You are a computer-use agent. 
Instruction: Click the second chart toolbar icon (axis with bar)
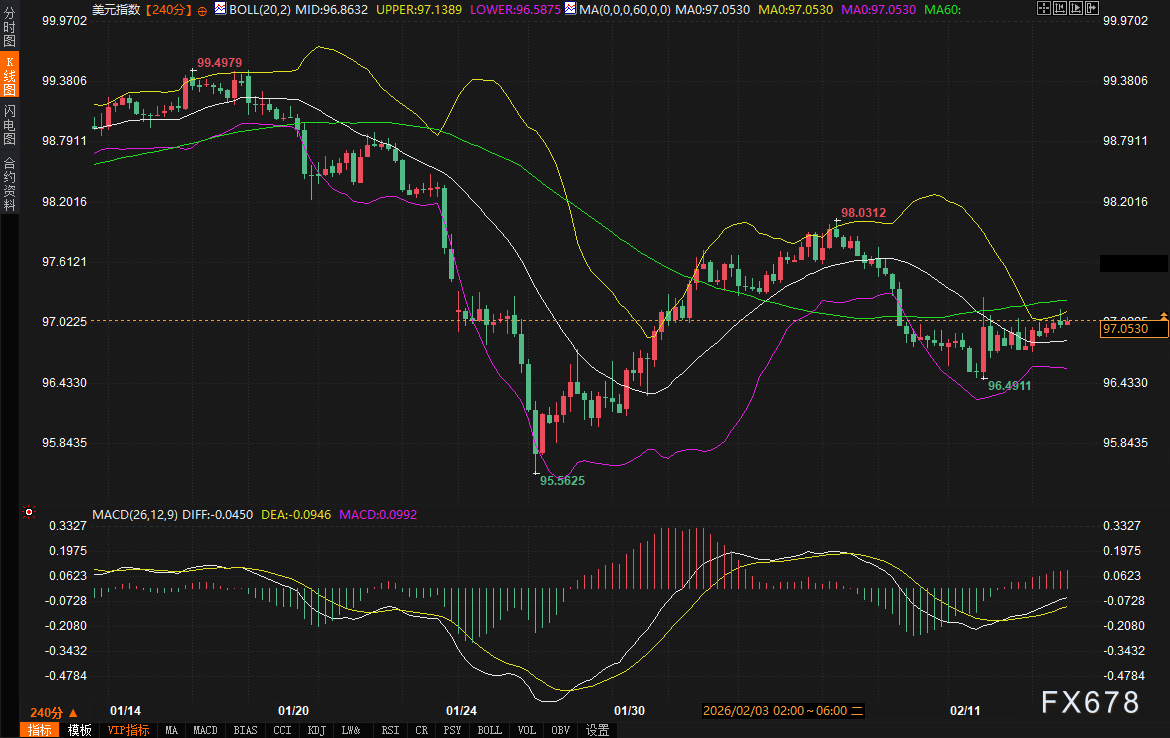(1062, 9)
